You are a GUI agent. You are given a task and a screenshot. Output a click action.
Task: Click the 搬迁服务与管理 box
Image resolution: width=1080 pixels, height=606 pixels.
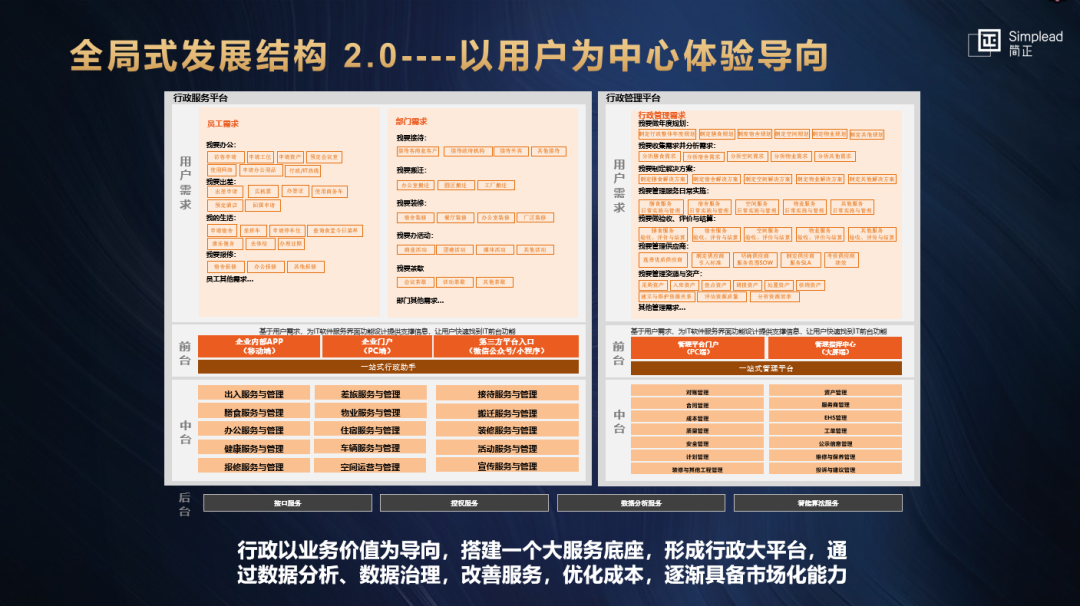(x=507, y=412)
